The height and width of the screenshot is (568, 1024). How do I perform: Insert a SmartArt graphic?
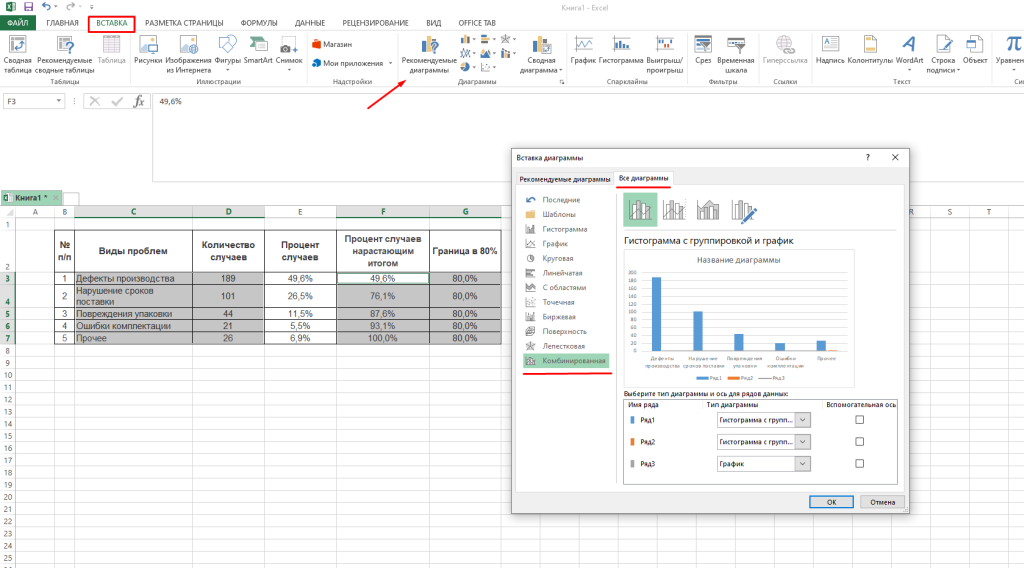[258, 50]
